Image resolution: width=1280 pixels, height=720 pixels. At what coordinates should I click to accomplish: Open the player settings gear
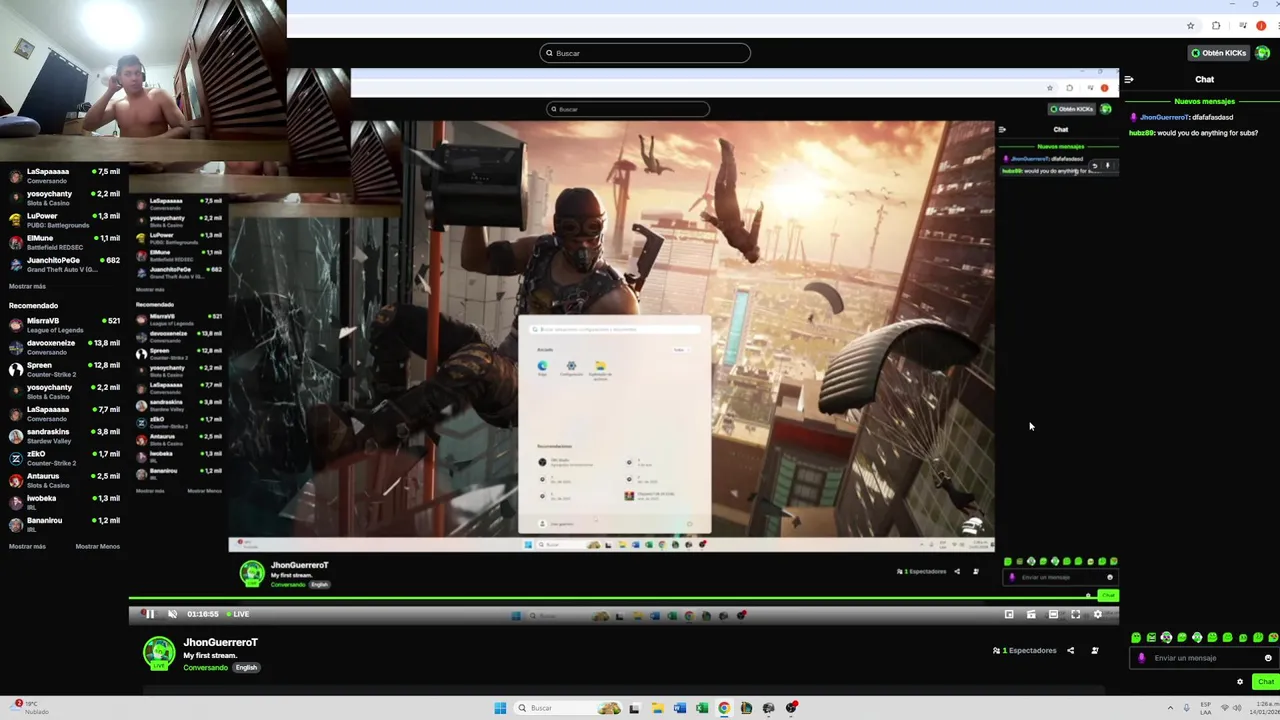point(1097,614)
